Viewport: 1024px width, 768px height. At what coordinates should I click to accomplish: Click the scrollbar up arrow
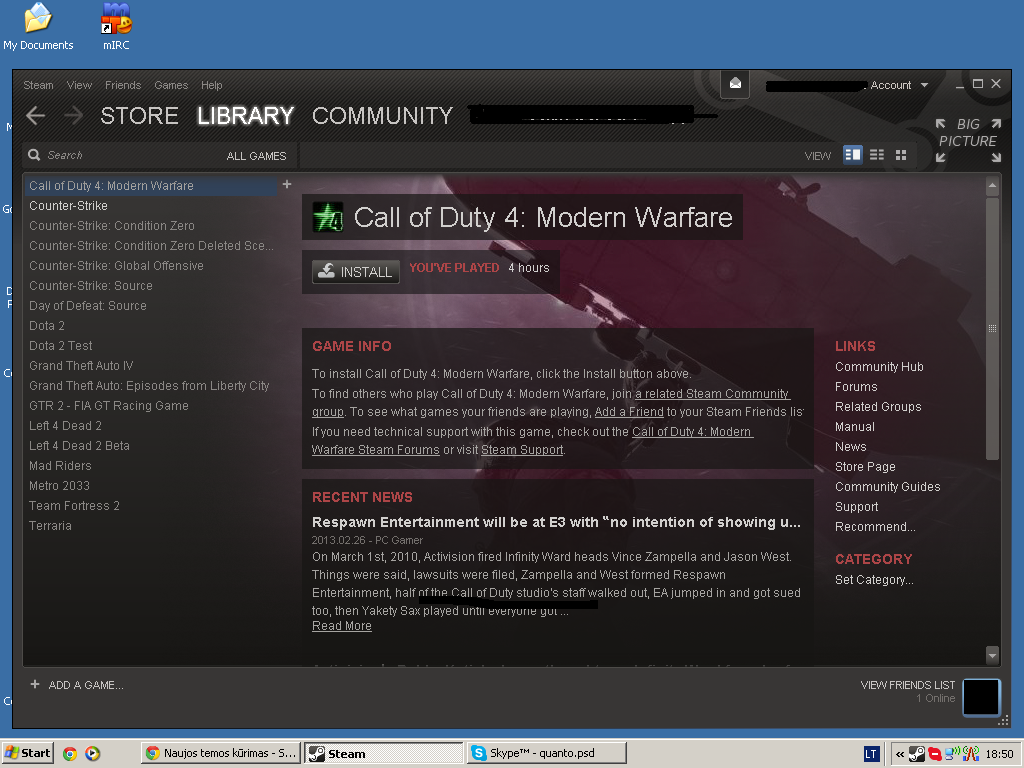coord(992,185)
